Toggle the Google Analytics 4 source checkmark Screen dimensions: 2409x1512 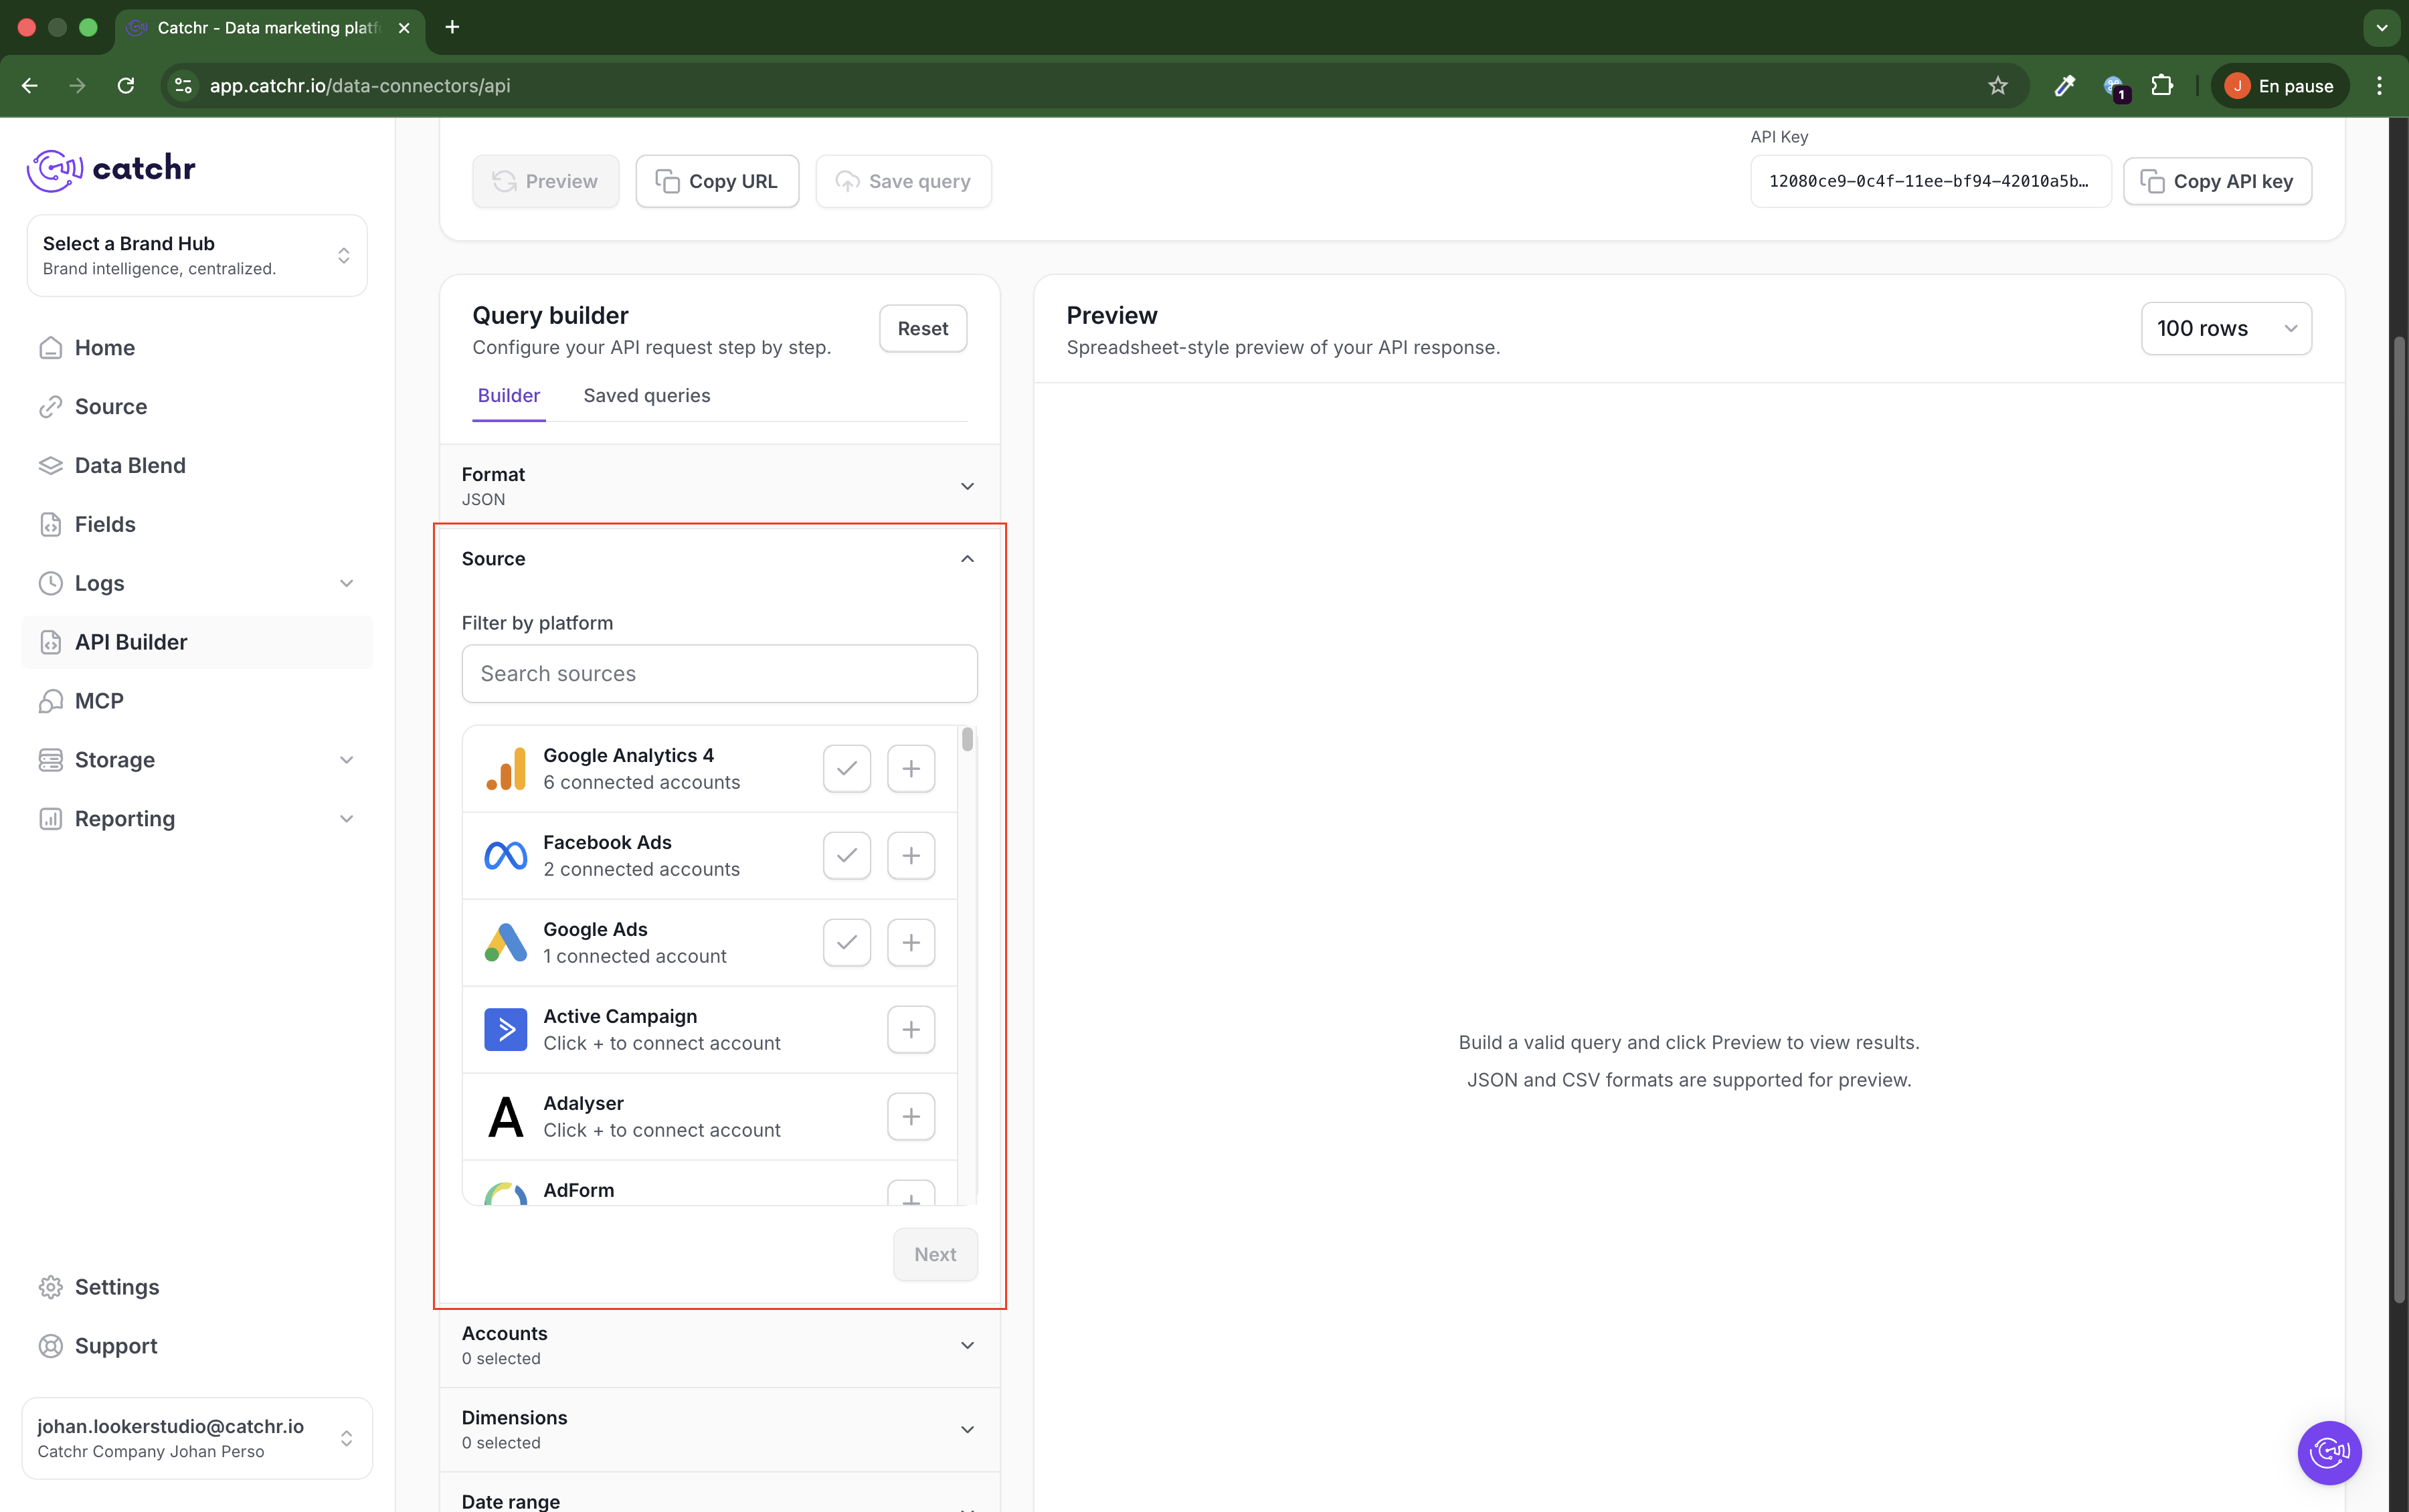[x=846, y=768]
